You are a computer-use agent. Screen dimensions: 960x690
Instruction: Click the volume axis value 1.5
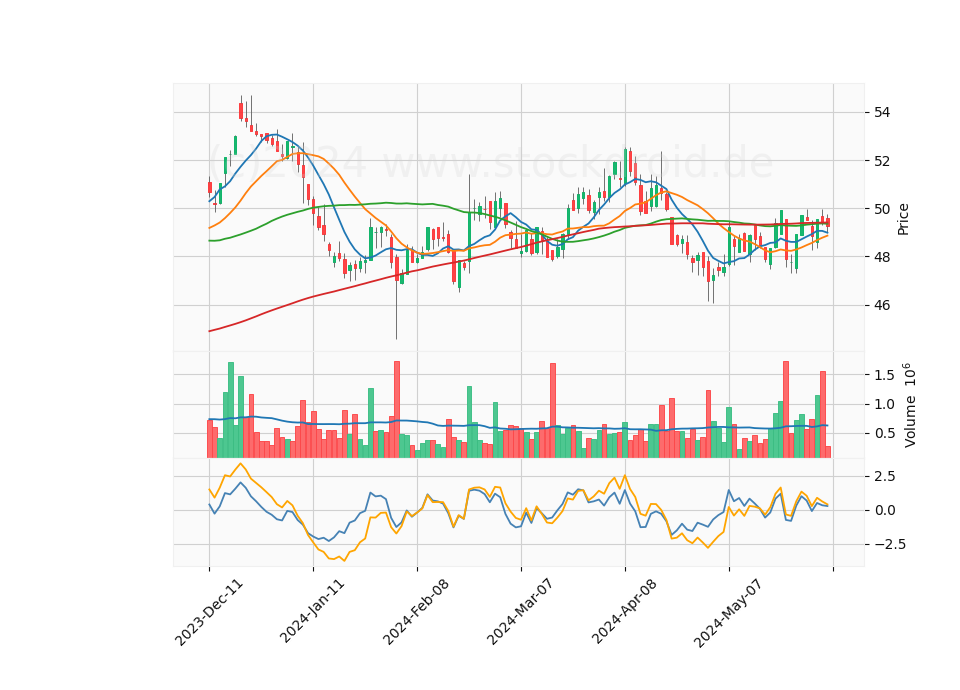click(x=884, y=375)
